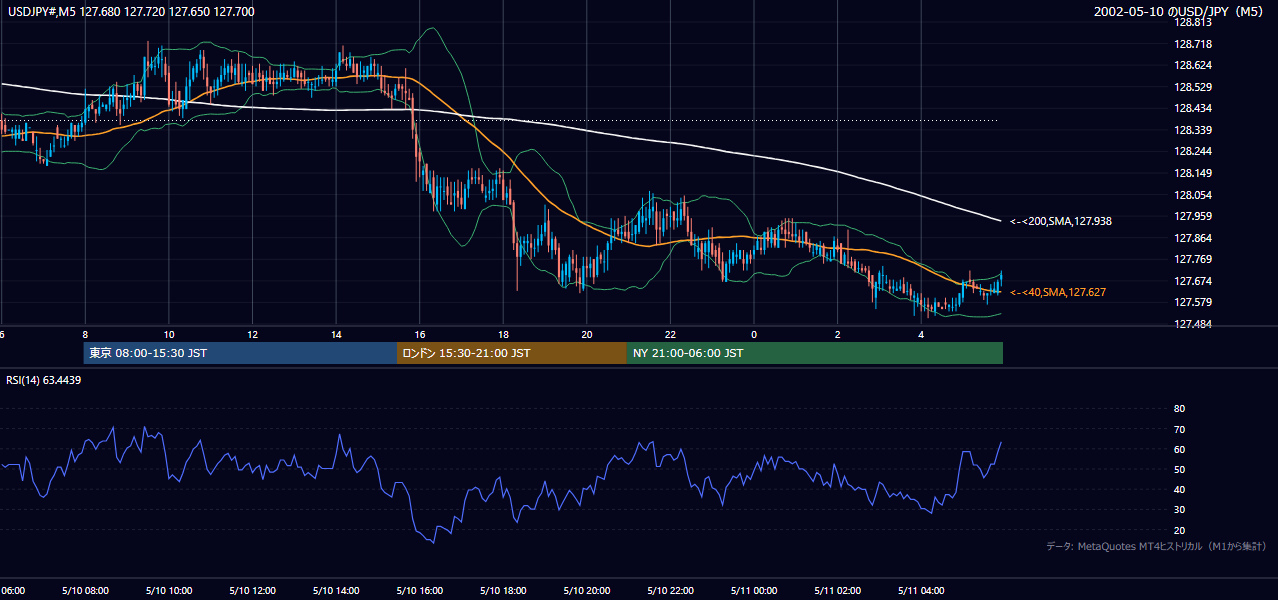Click the 5/11 00:00 time label
The height and width of the screenshot is (600, 1278).
pos(754,590)
